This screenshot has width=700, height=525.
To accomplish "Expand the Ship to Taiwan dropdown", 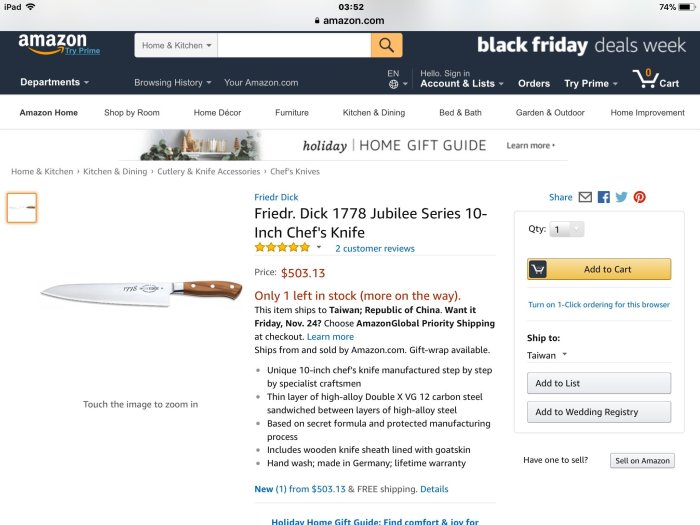I will tap(547, 355).
